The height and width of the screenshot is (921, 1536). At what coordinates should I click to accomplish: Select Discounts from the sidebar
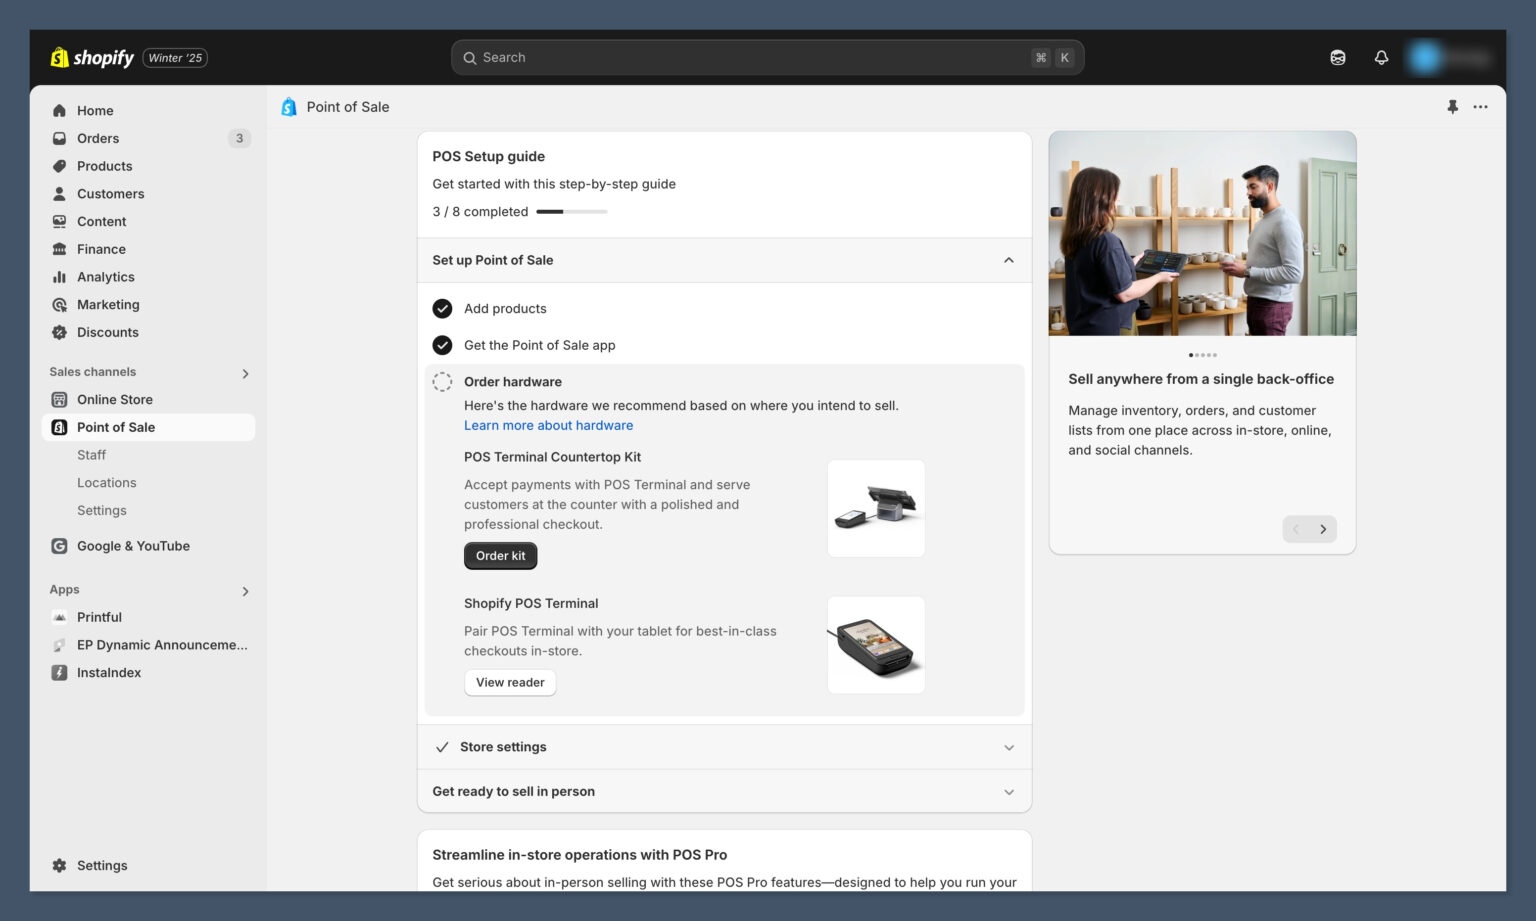click(106, 332)
